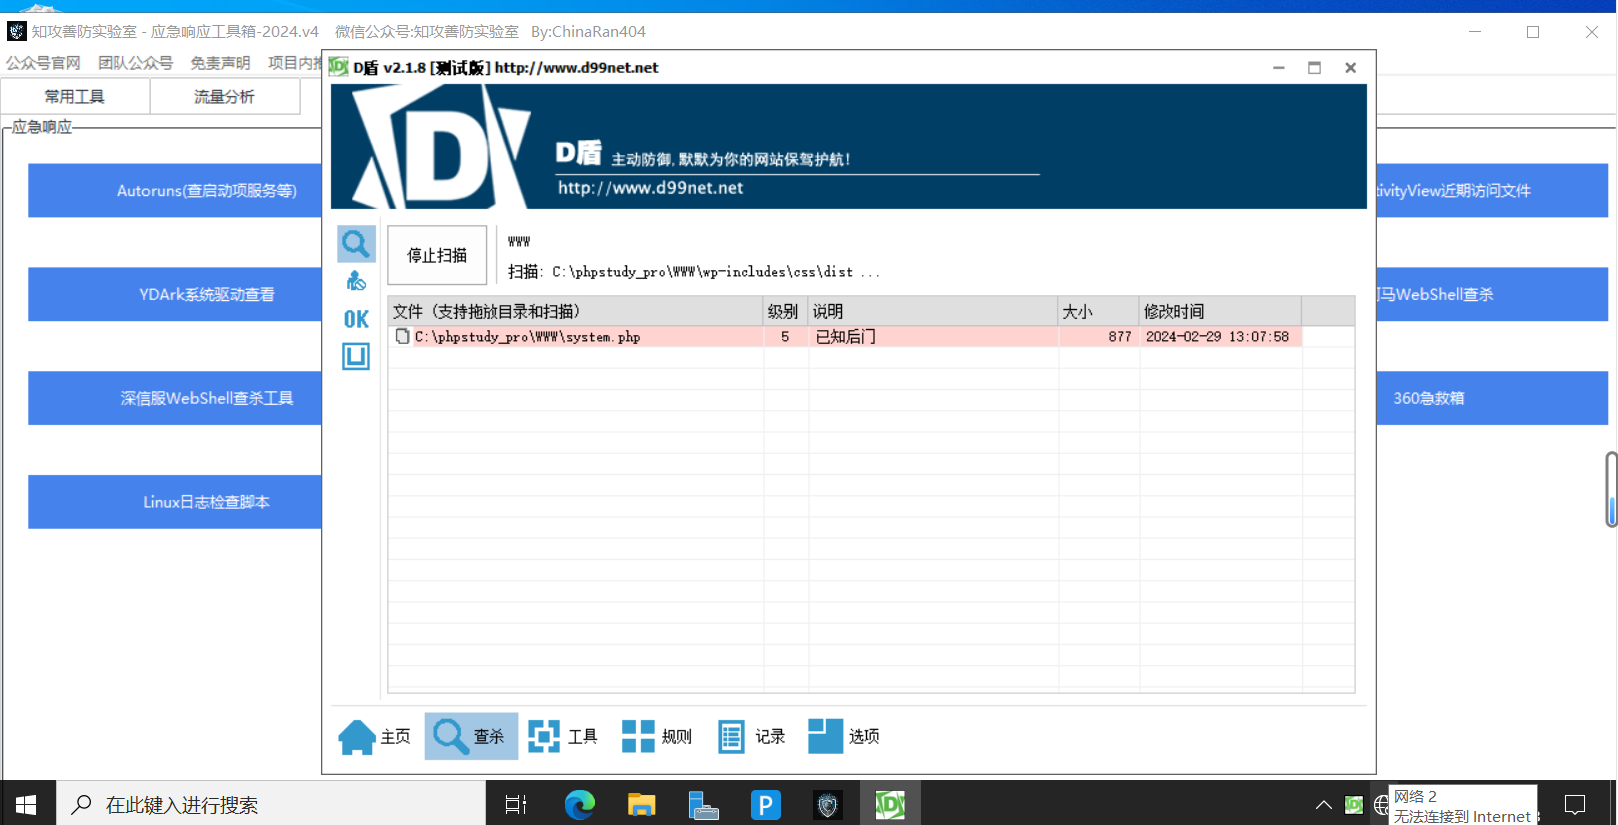This screenshot has width=1618, height=825.
Task: Switch to D盾 via its taskbar icon
Action: tap(890, 804)
